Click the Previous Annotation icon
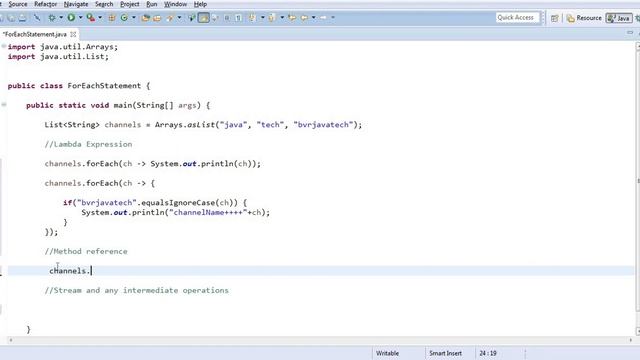This screenshot has width=640, height=360. tap(271, 18)
